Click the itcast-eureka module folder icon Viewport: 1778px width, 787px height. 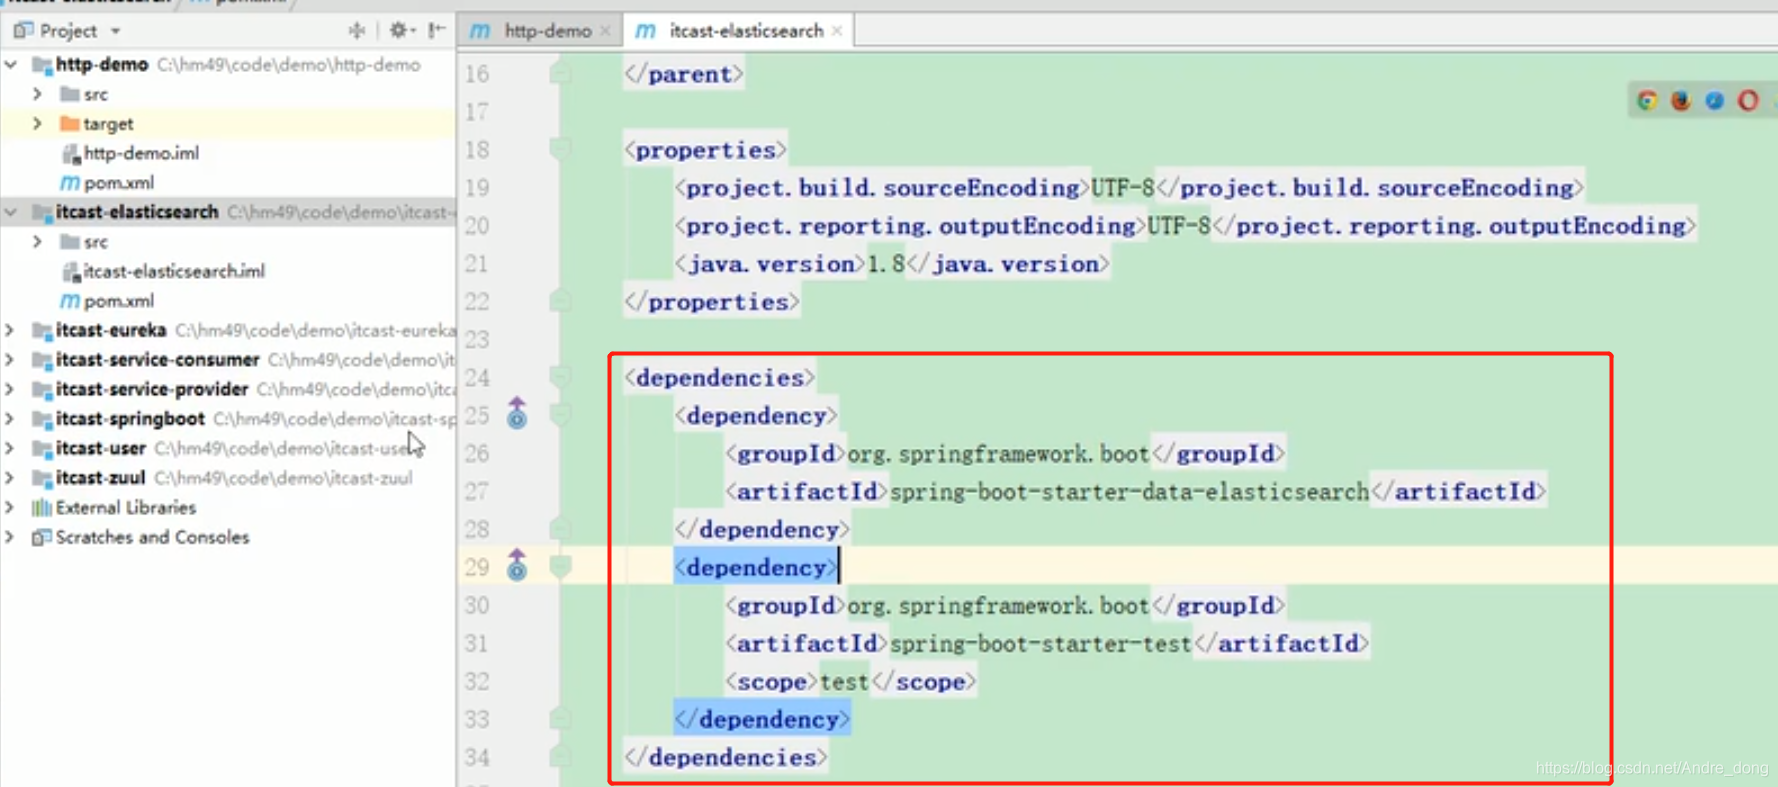point(42,331)
